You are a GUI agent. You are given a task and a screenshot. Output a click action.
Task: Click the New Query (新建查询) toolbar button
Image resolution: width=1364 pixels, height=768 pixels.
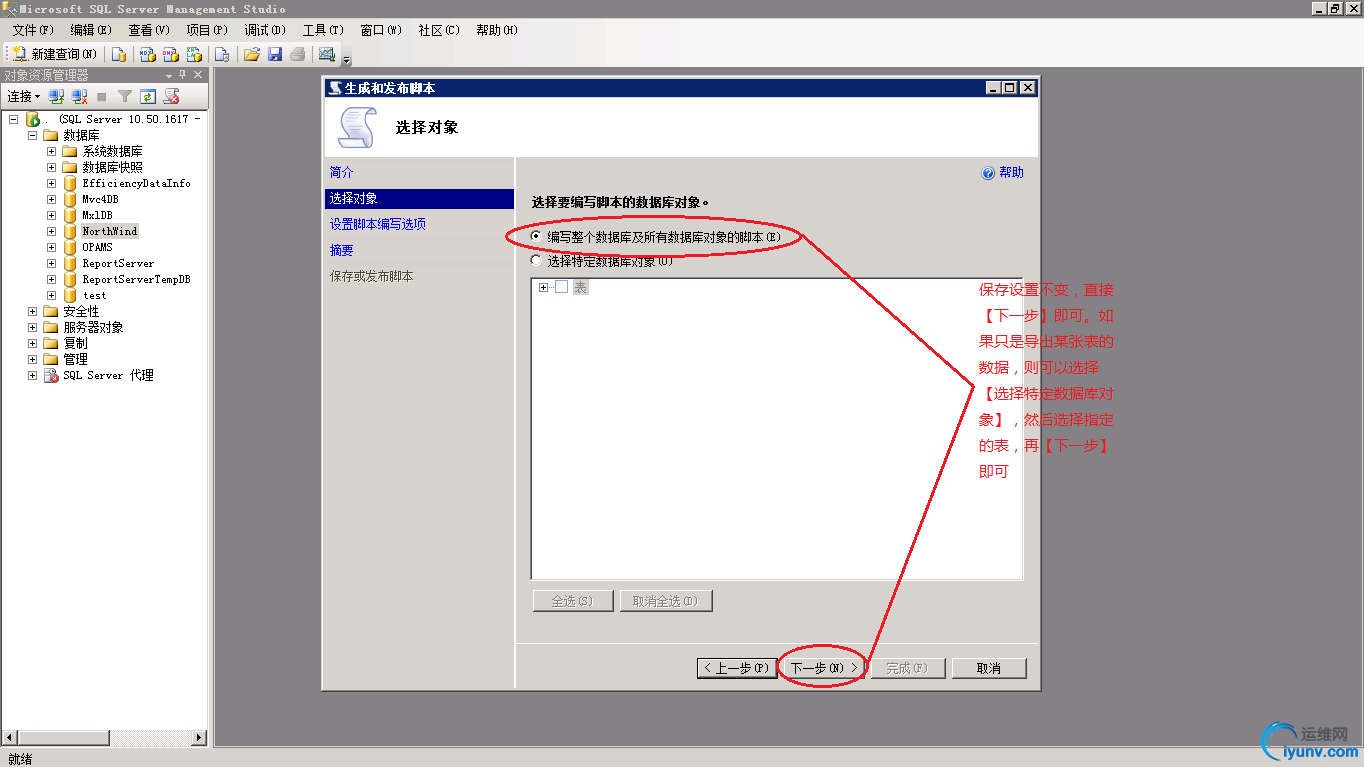[x=55, y=54]
